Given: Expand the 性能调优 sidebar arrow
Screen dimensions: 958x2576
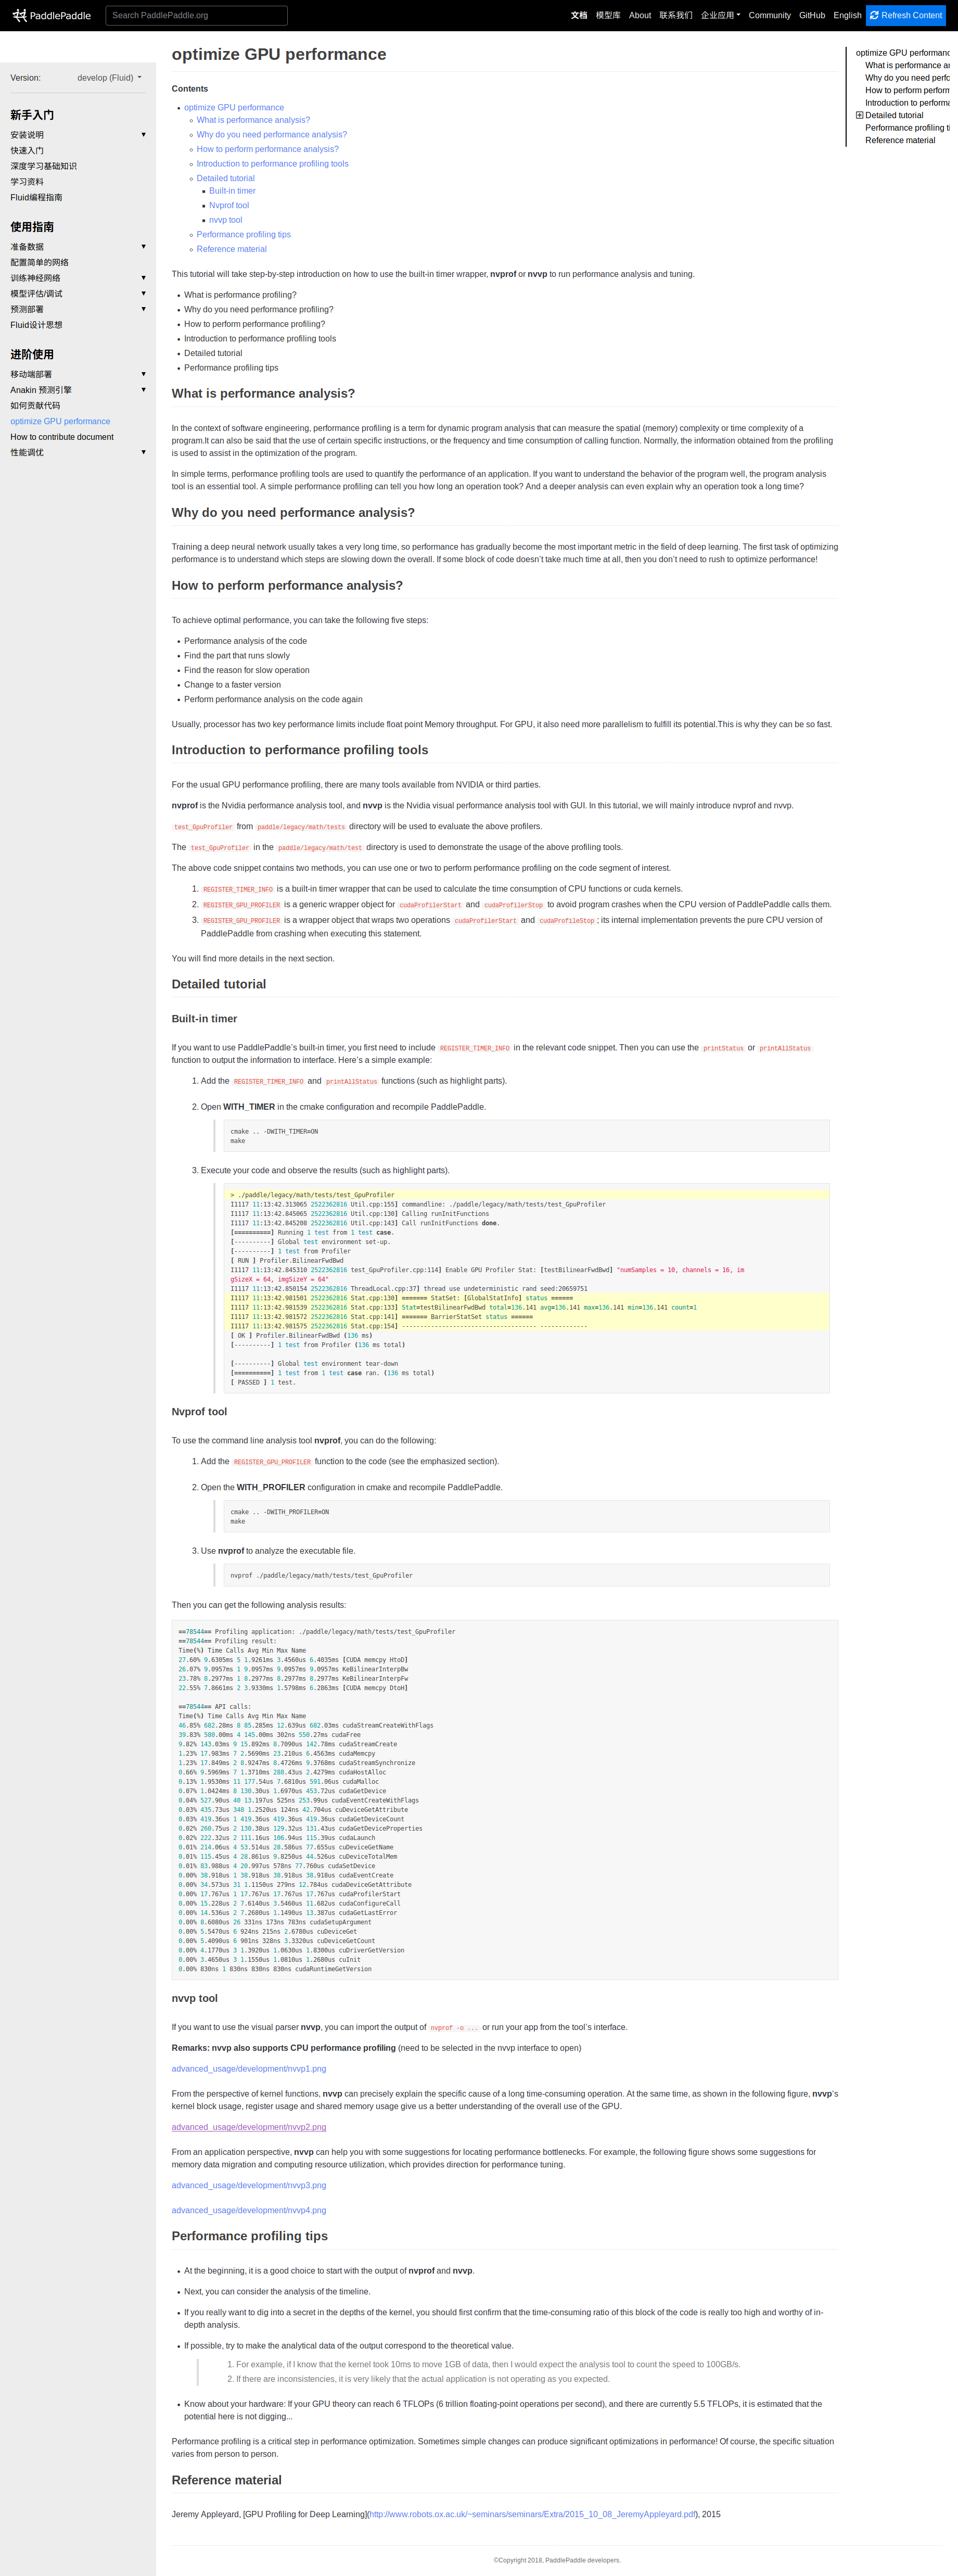Looking at the screenshot, I should click(x=143, y=452).
